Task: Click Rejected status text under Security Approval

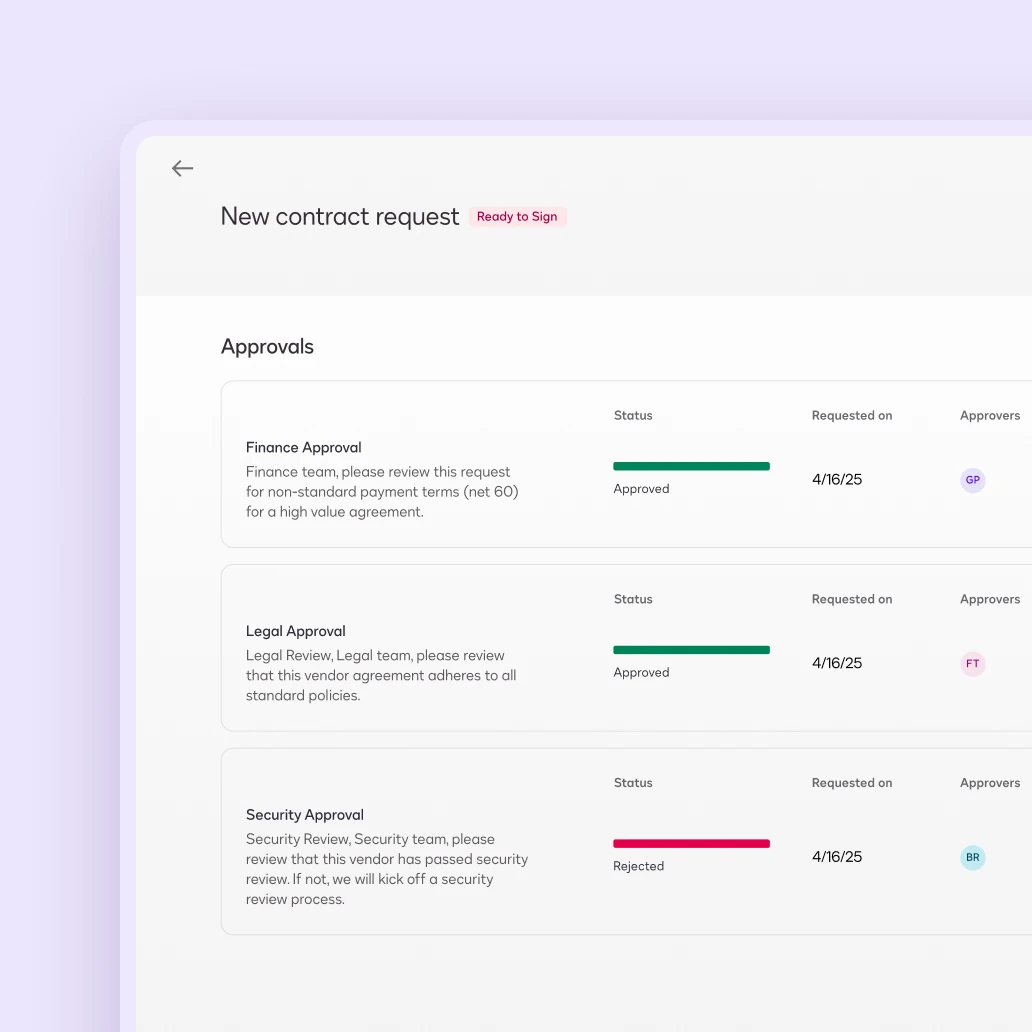Action: (x=638, y=866)
